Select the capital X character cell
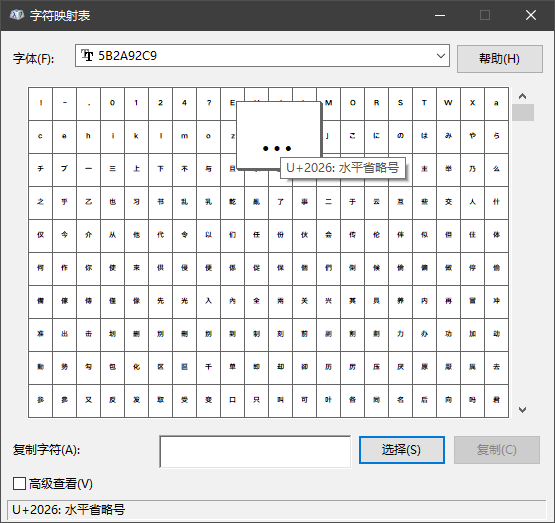The height and width of the screenshot is (523, 555). tap(473, 104)
